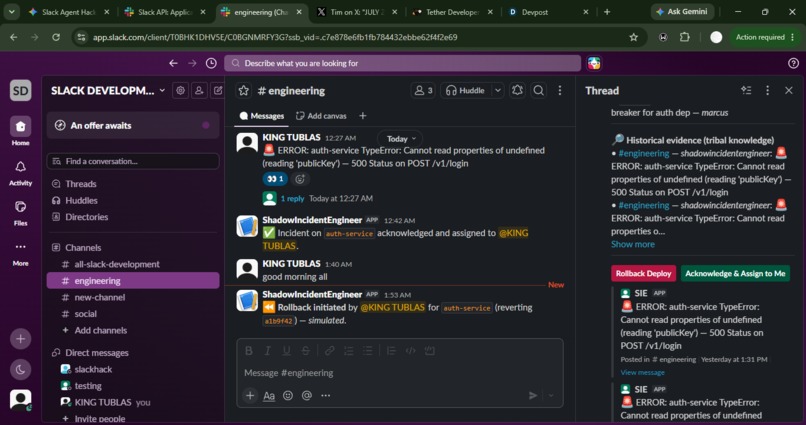This screenshot has height=425, width=806.
Task: Toggle italic formatting in composer
Action: 267,350
